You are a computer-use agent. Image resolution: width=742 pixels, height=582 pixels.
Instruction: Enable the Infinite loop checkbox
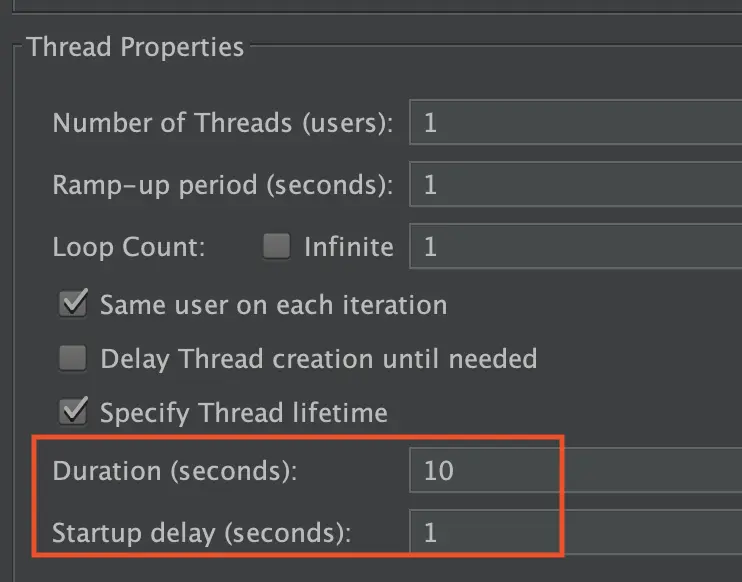276,246
